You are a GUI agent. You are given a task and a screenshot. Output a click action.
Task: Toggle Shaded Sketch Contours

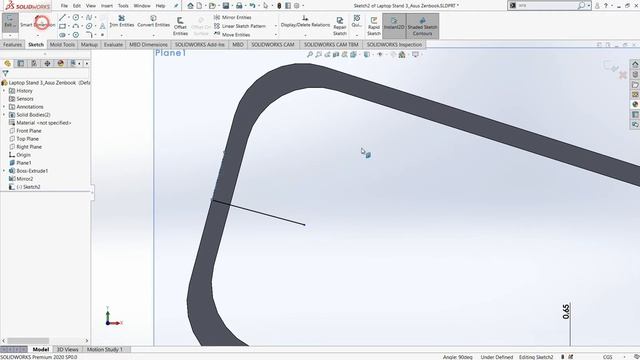click(422, 26)
